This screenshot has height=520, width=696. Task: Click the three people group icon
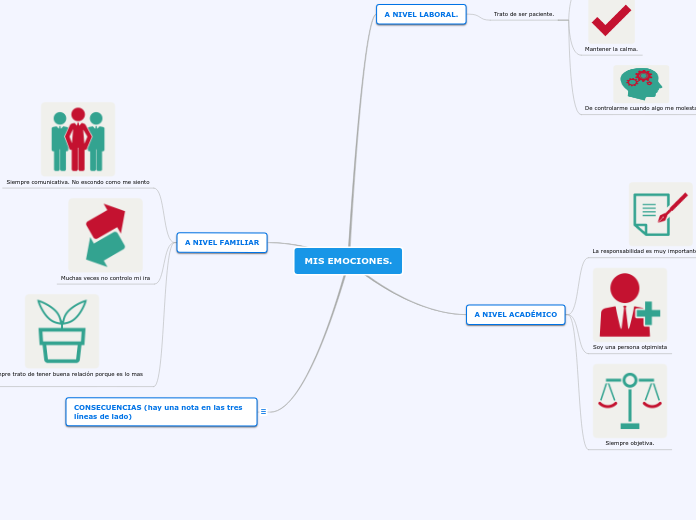click(78, 139)
